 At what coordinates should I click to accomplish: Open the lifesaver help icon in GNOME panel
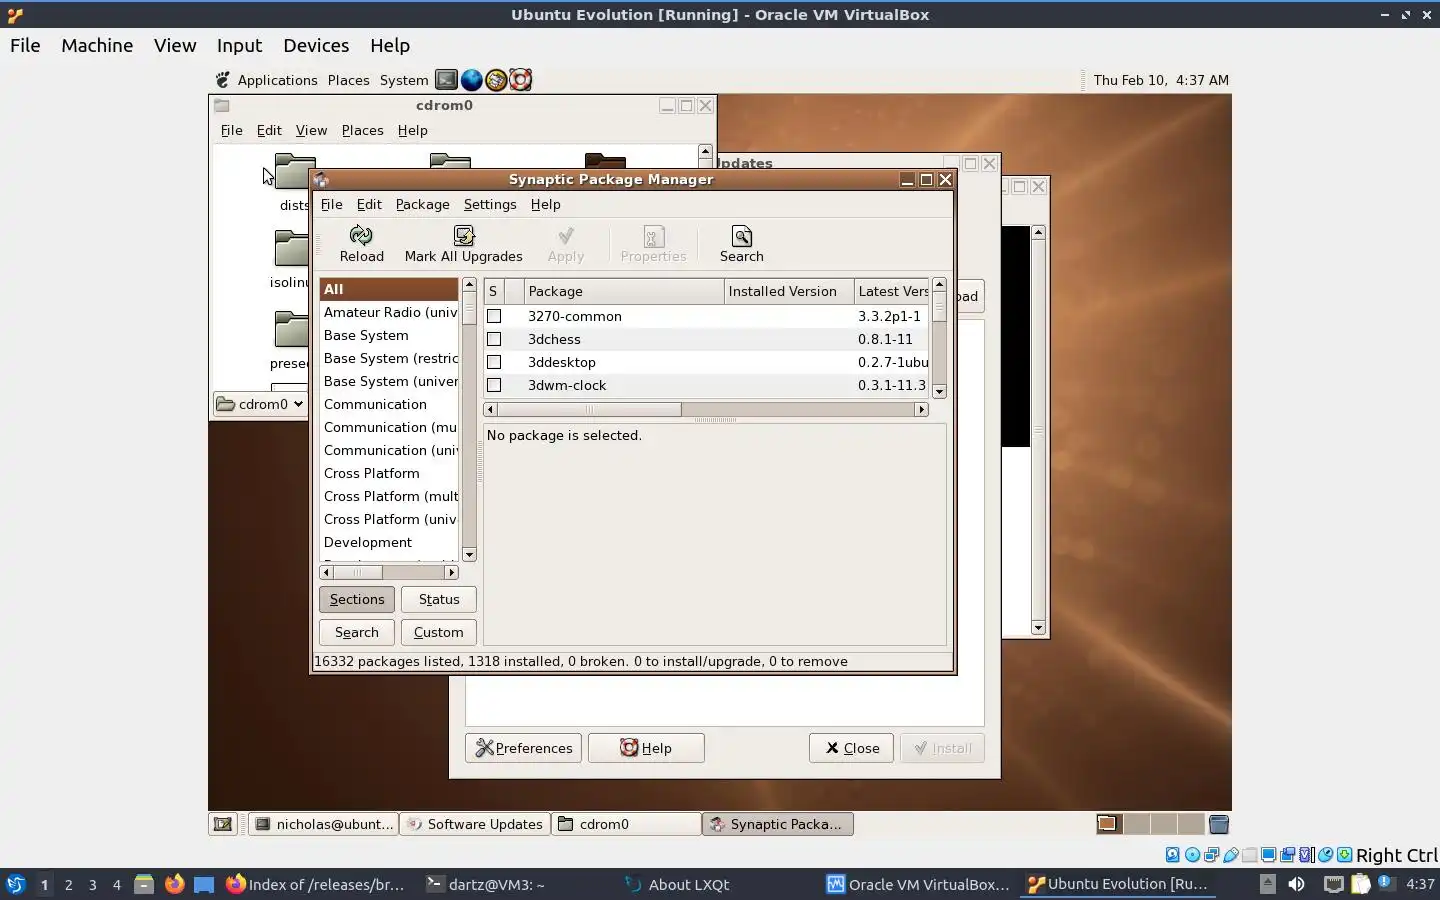point(520,80)
